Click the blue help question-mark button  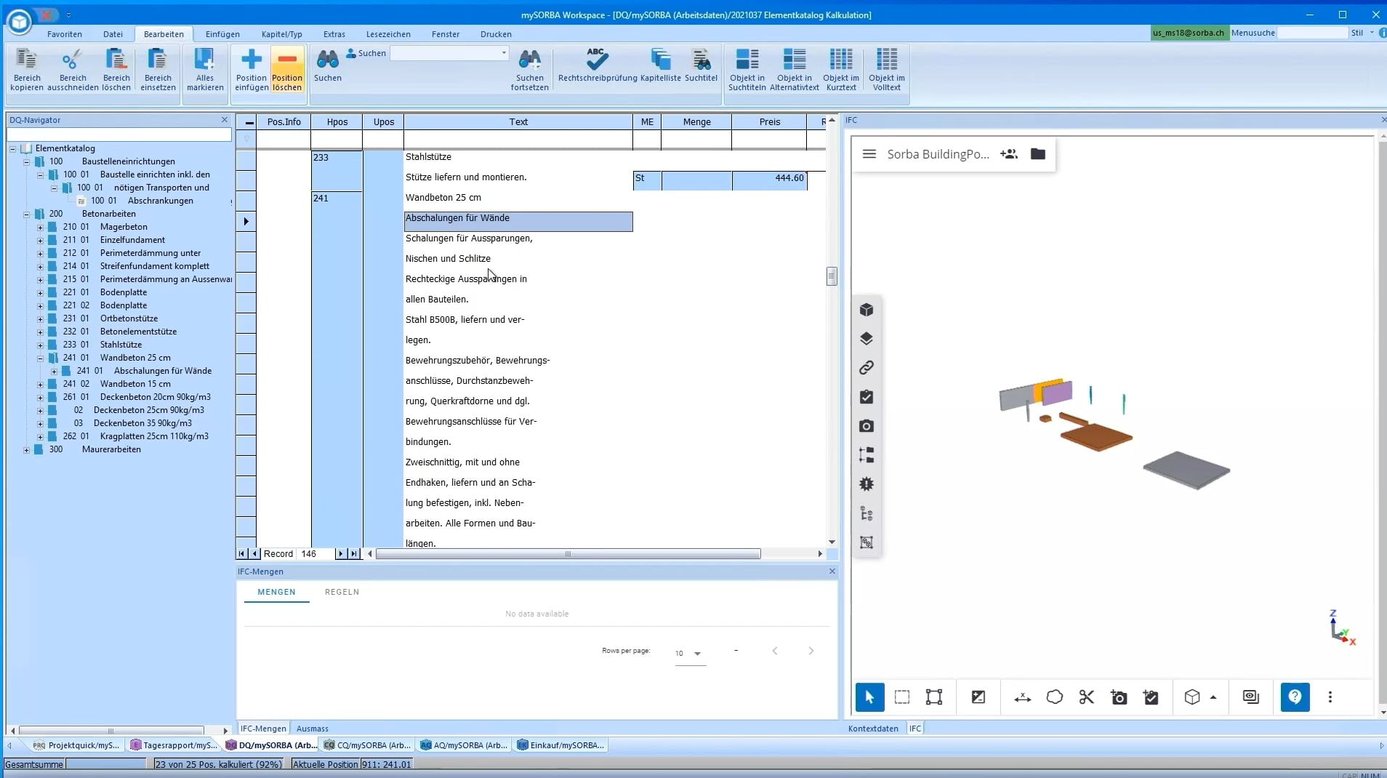coord(1295,697)
